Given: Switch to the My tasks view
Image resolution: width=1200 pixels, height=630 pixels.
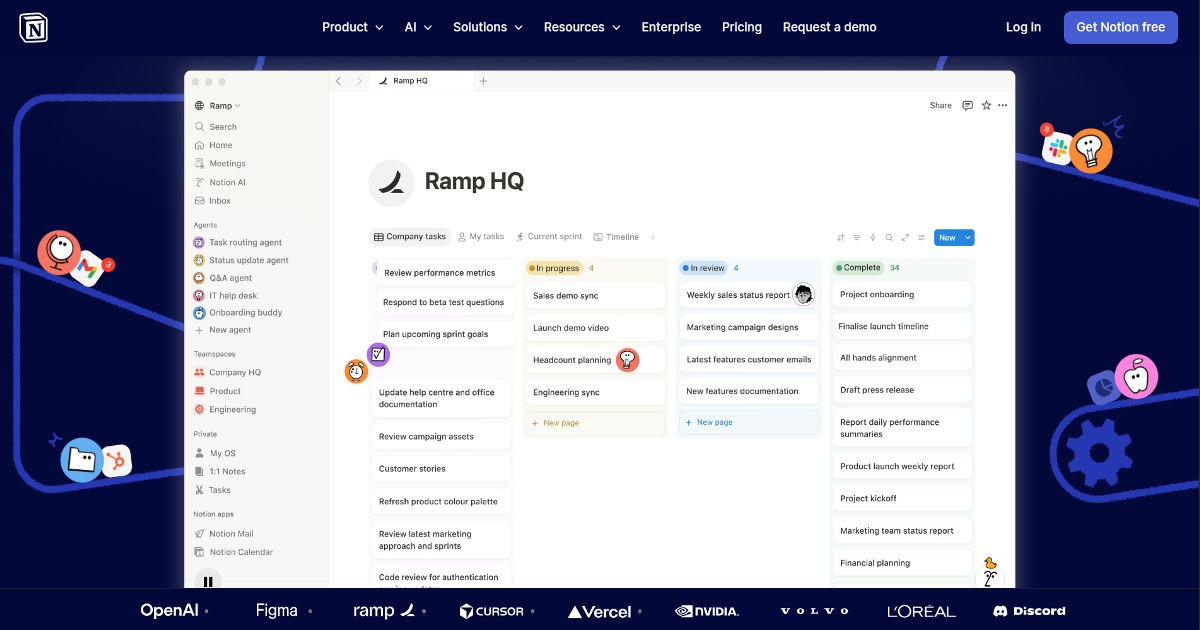Looking at the screenshot, I should 481,237.
